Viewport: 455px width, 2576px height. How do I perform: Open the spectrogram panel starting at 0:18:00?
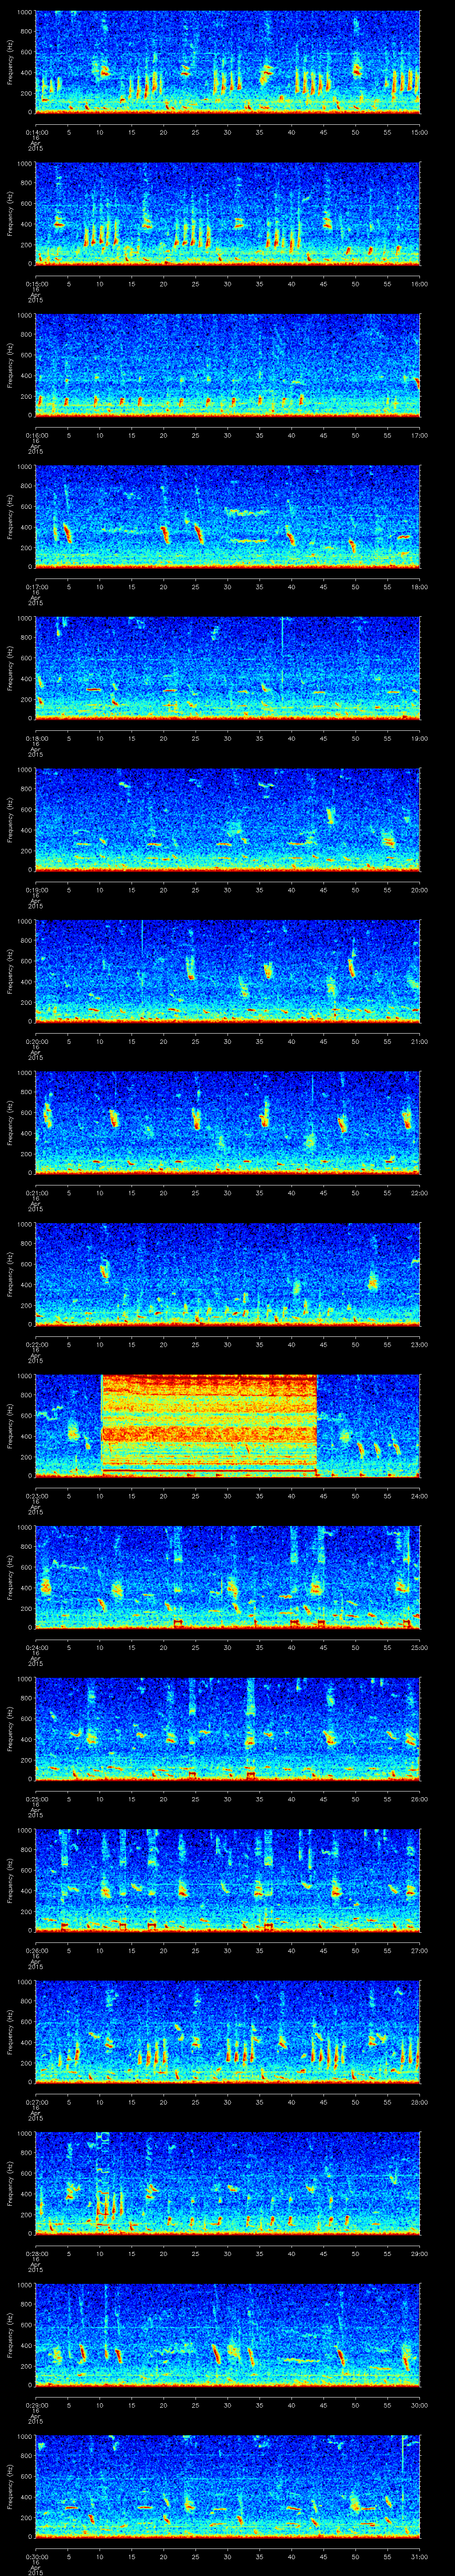(x=227, y=667)
